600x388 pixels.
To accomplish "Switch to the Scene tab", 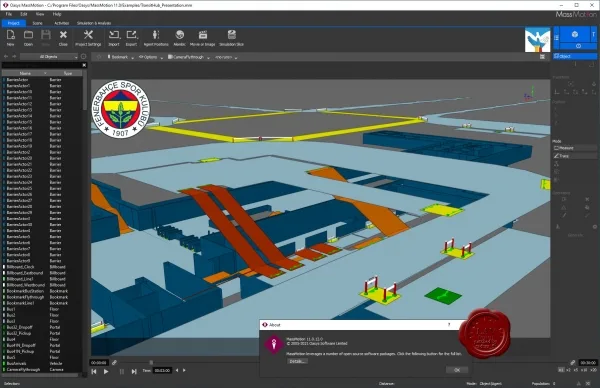I will tap(38, 23).
